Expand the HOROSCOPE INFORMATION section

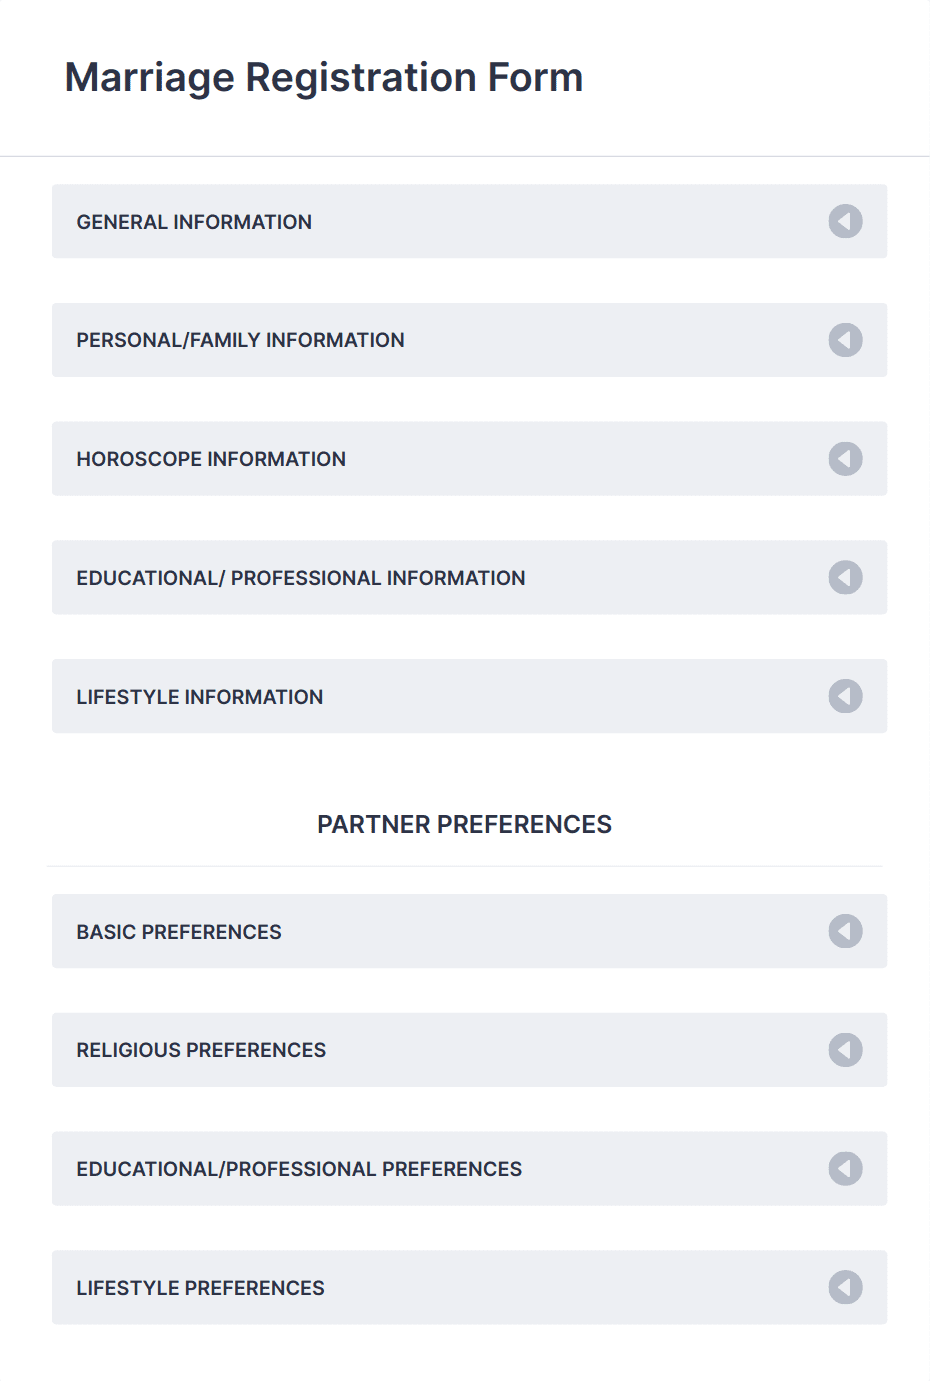click(x=465, y=458)
